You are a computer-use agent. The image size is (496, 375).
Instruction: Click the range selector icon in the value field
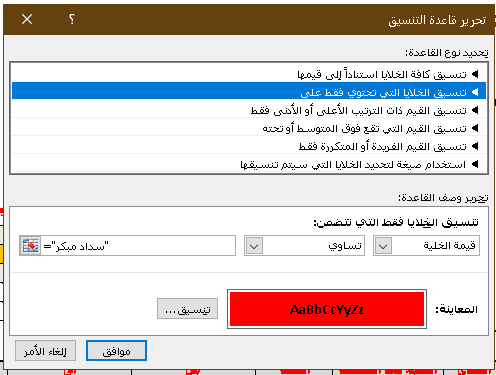(30, 246)
